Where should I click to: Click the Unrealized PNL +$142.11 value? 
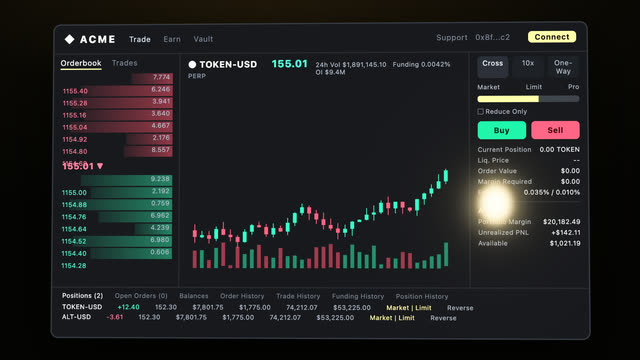tap(566, 233)
